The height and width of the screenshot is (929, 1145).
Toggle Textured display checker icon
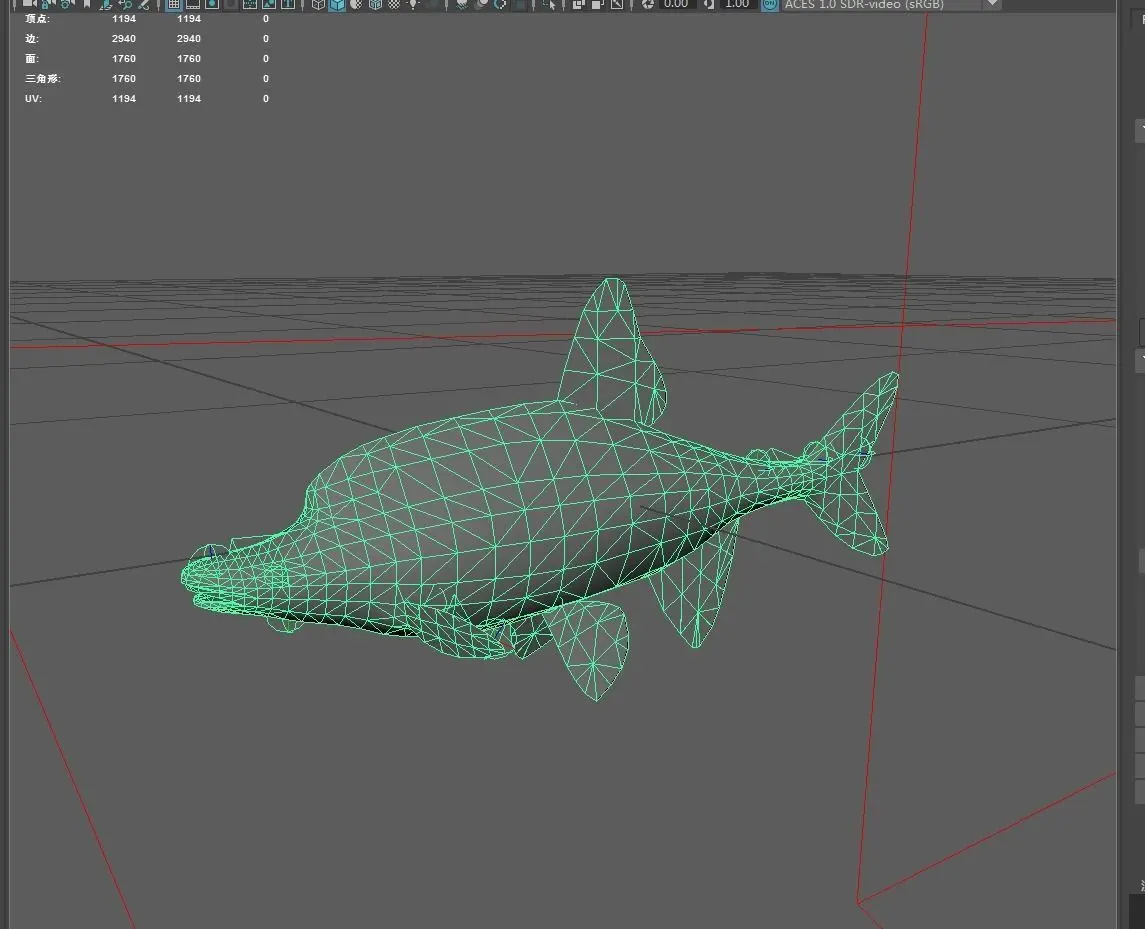coord(394,4)
